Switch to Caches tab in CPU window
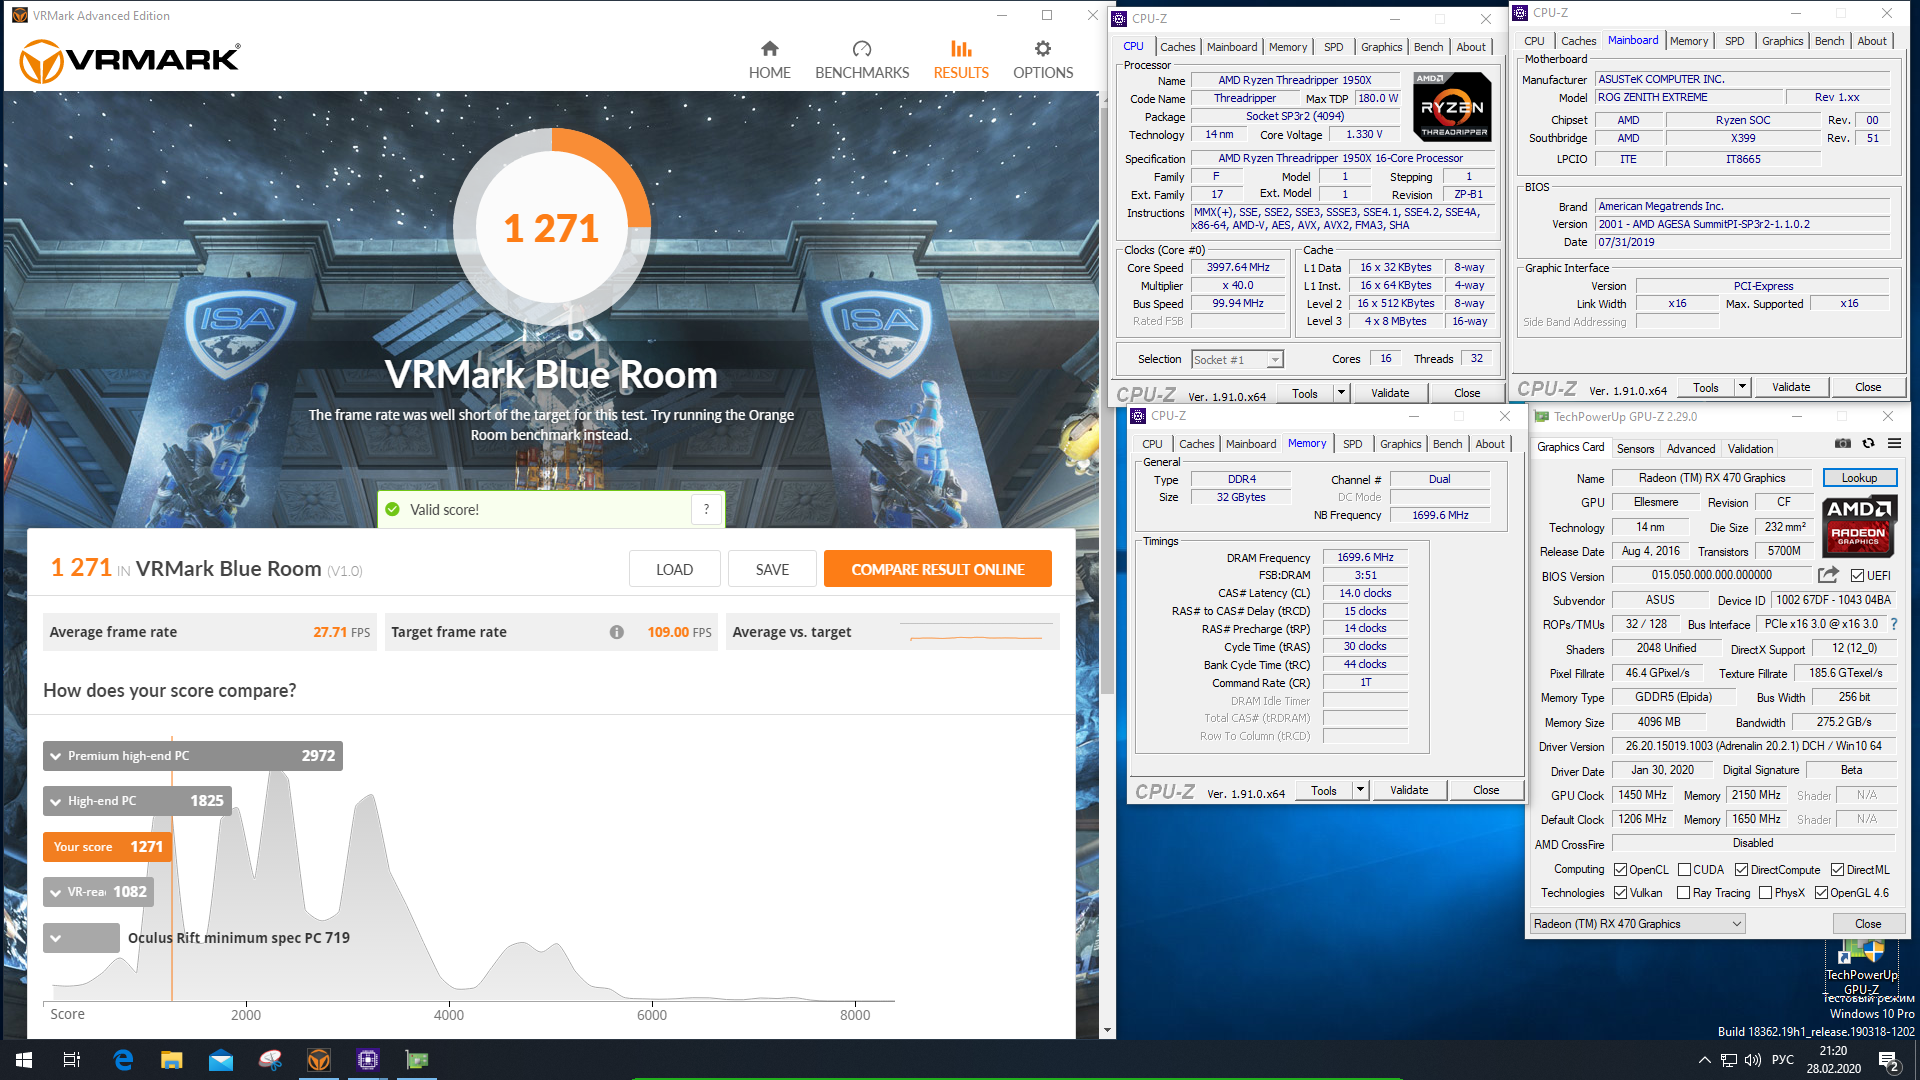The width and height of the screenshot is (1920, 1080). click(1177, 47)
